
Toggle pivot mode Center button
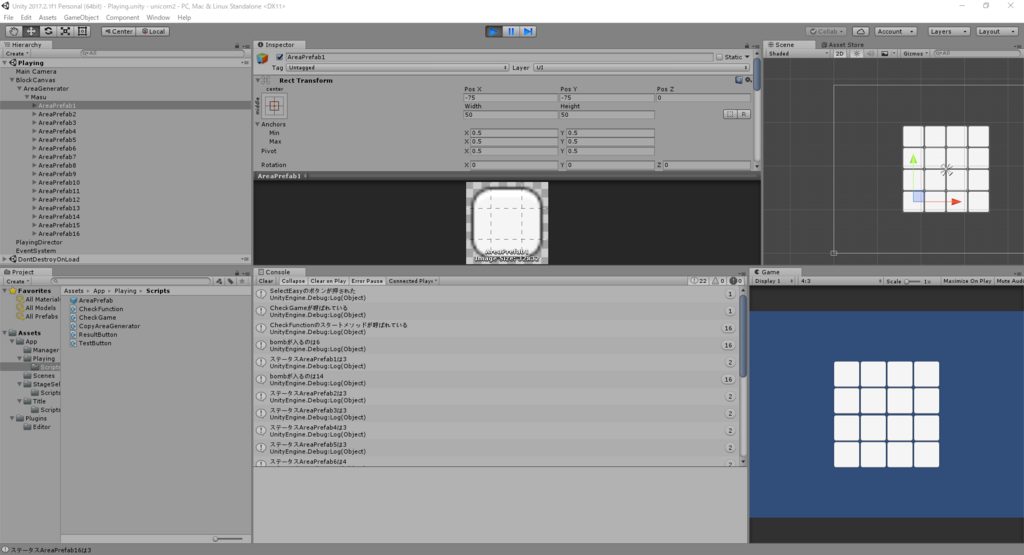point(118,31)
